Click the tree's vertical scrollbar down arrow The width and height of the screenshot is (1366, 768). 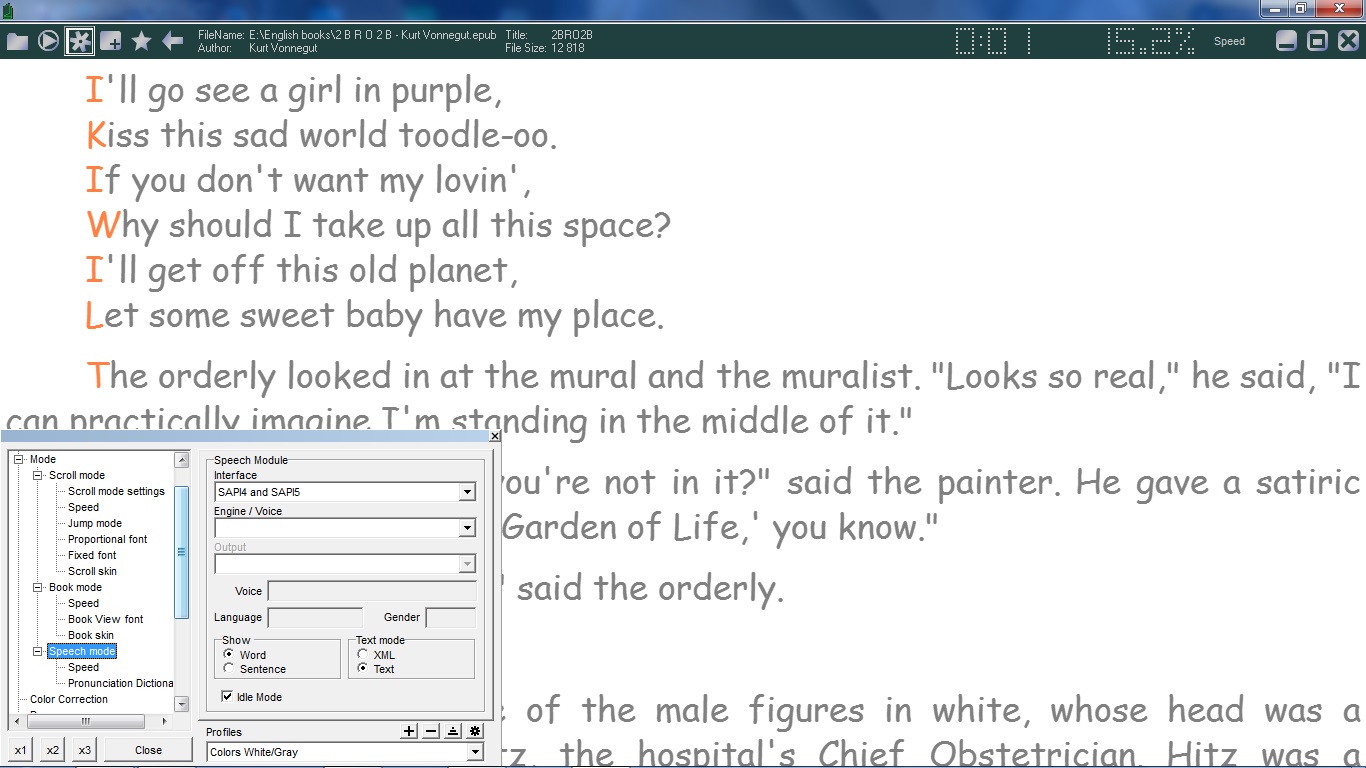[181, 704]
